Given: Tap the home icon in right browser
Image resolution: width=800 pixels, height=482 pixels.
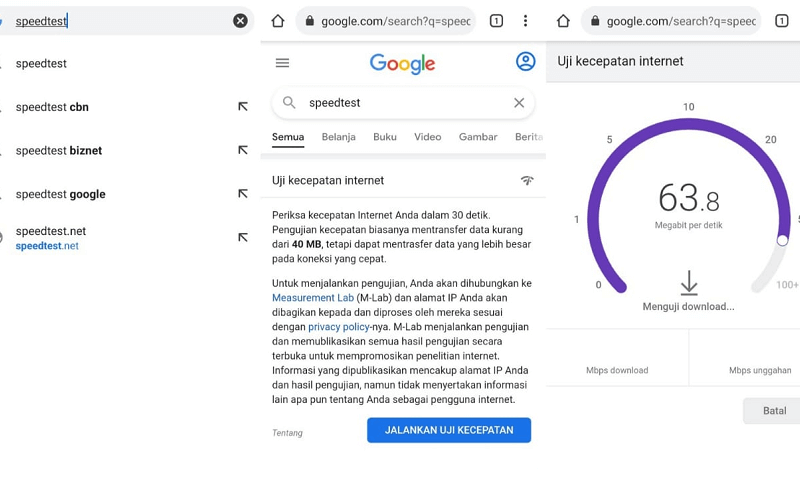Looking at the screenshot, I should [563, 21].
